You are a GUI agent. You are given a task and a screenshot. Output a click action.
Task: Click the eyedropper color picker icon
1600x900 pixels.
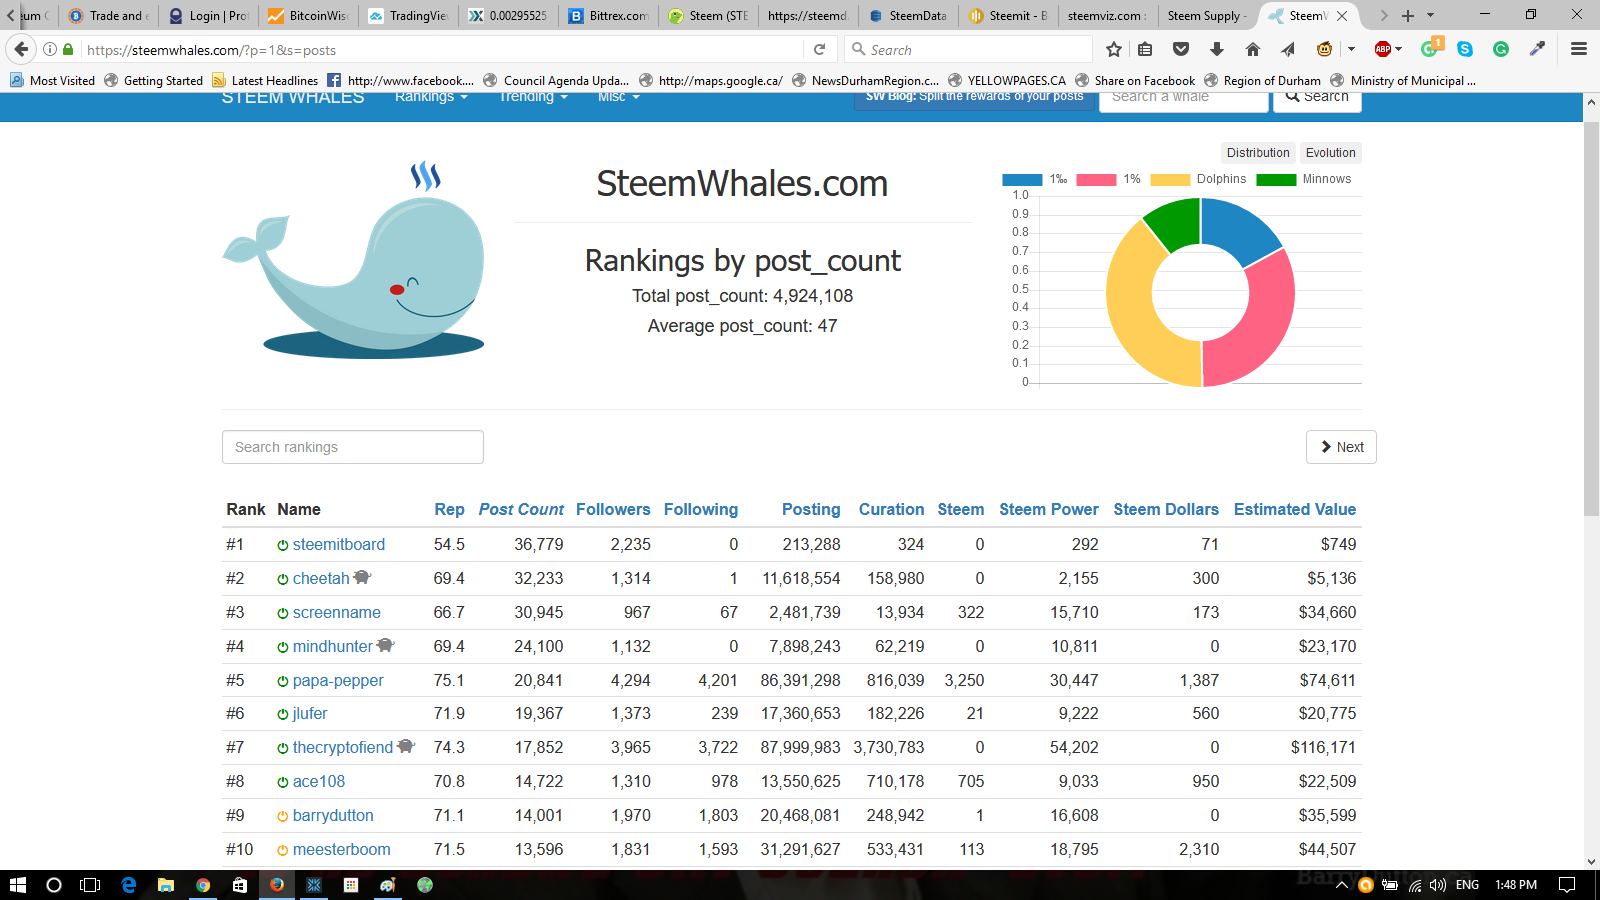pos(1537,49)
